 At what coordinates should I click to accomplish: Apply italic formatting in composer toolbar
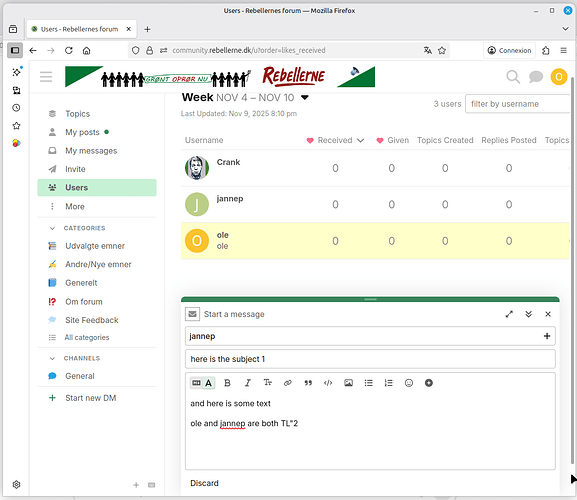click(248, 383)
